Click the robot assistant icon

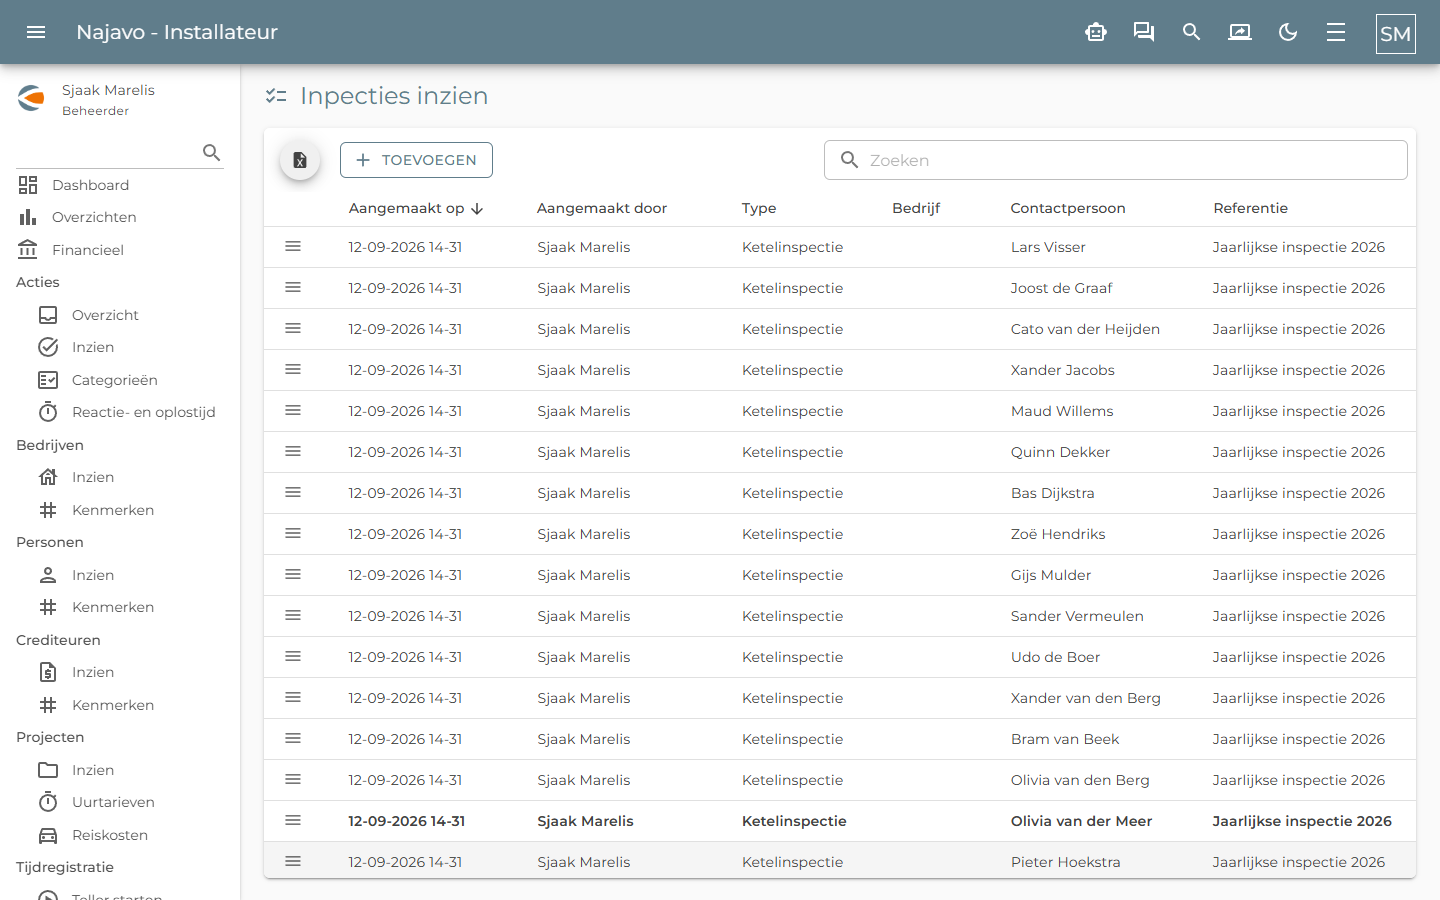1096,32
